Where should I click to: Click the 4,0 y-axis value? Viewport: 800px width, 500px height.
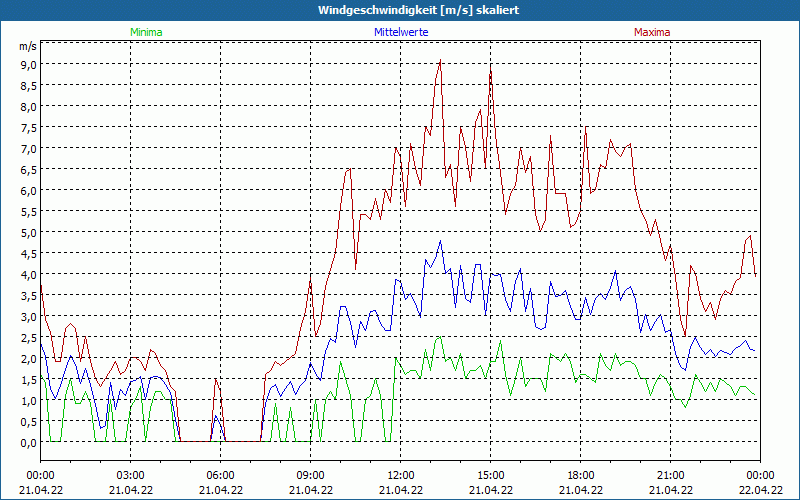point(28,274)
